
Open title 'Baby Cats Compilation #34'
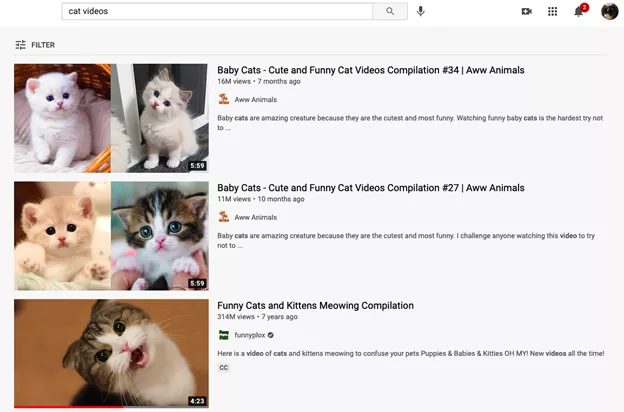point(370,70)
